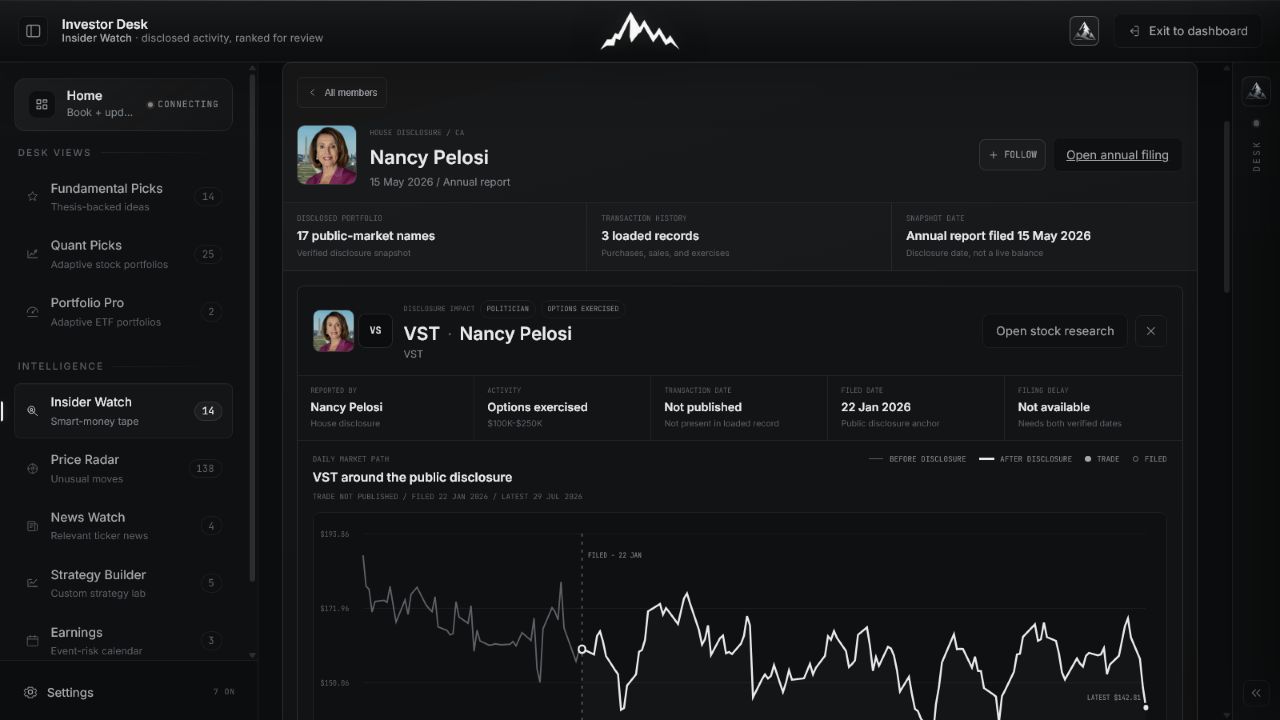Click the OPTIONS EXERCISED tag
Screen dimensions: 1280x720
coord(582,309)
